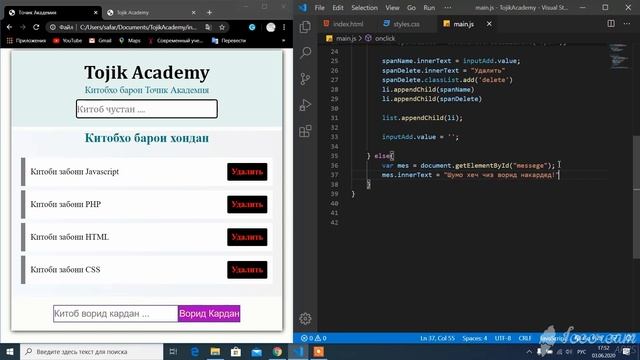640x360 pixels.
Task: Click Windows taskbar search box
Action: [x=91, y=351]
